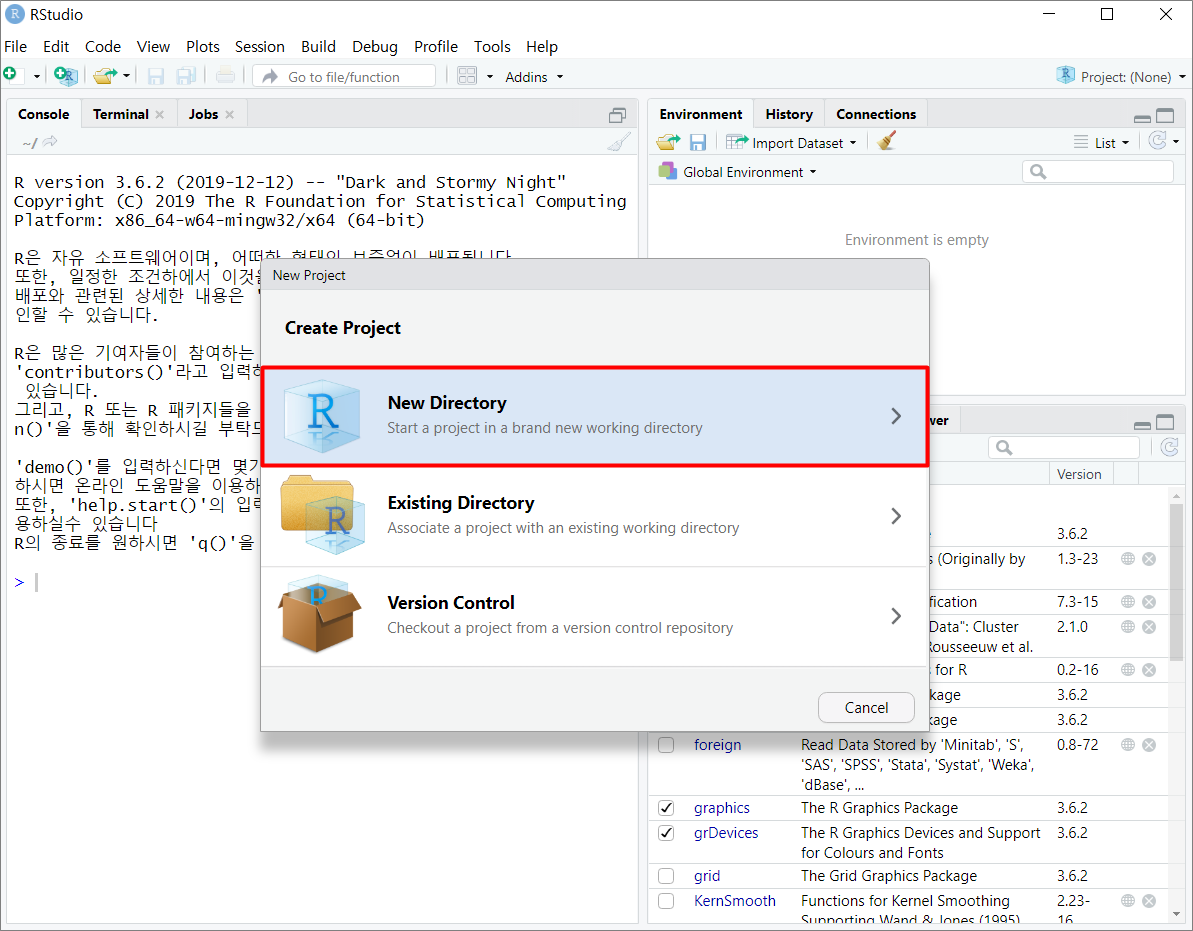
Task: Open the Project: (None) dropdown
Action: click(x=1121, y=76)
